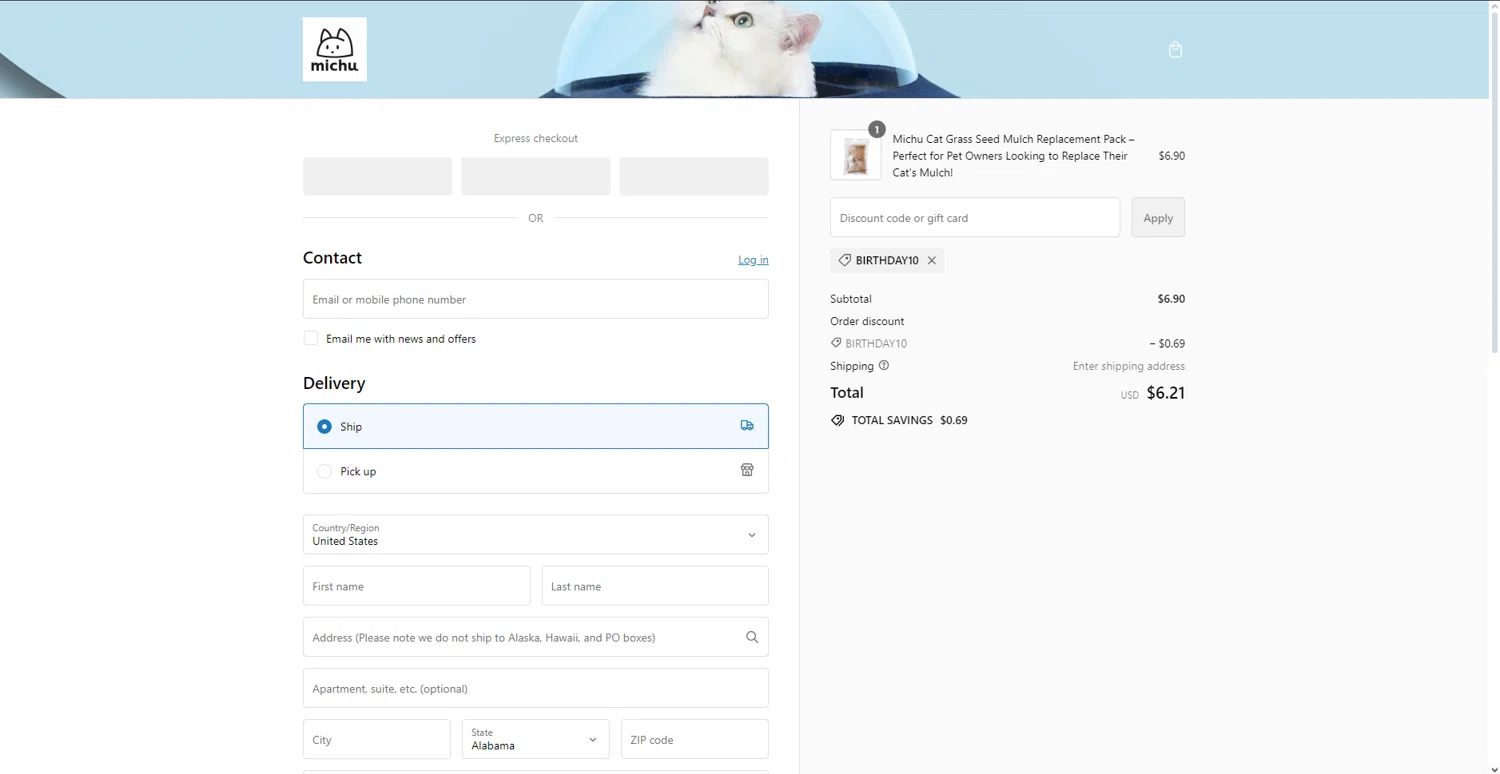Click the tag icon on the BIRTHDAY10 chip

pyautogui.click(x=845, y=260)
